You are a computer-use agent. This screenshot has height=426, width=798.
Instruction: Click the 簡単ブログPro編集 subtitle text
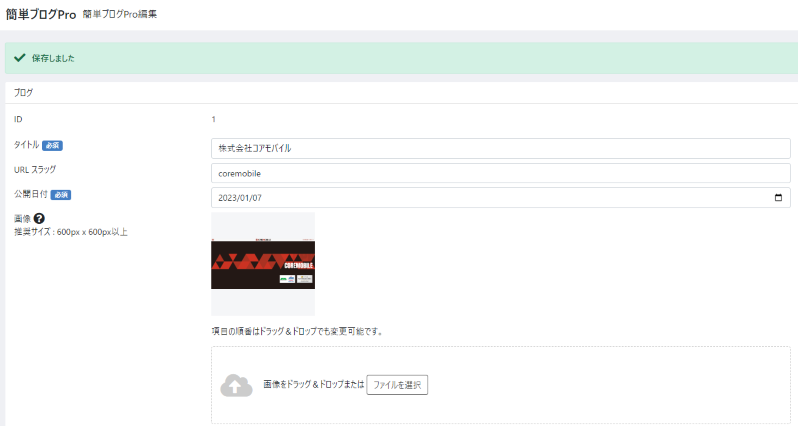click(120, 14)
